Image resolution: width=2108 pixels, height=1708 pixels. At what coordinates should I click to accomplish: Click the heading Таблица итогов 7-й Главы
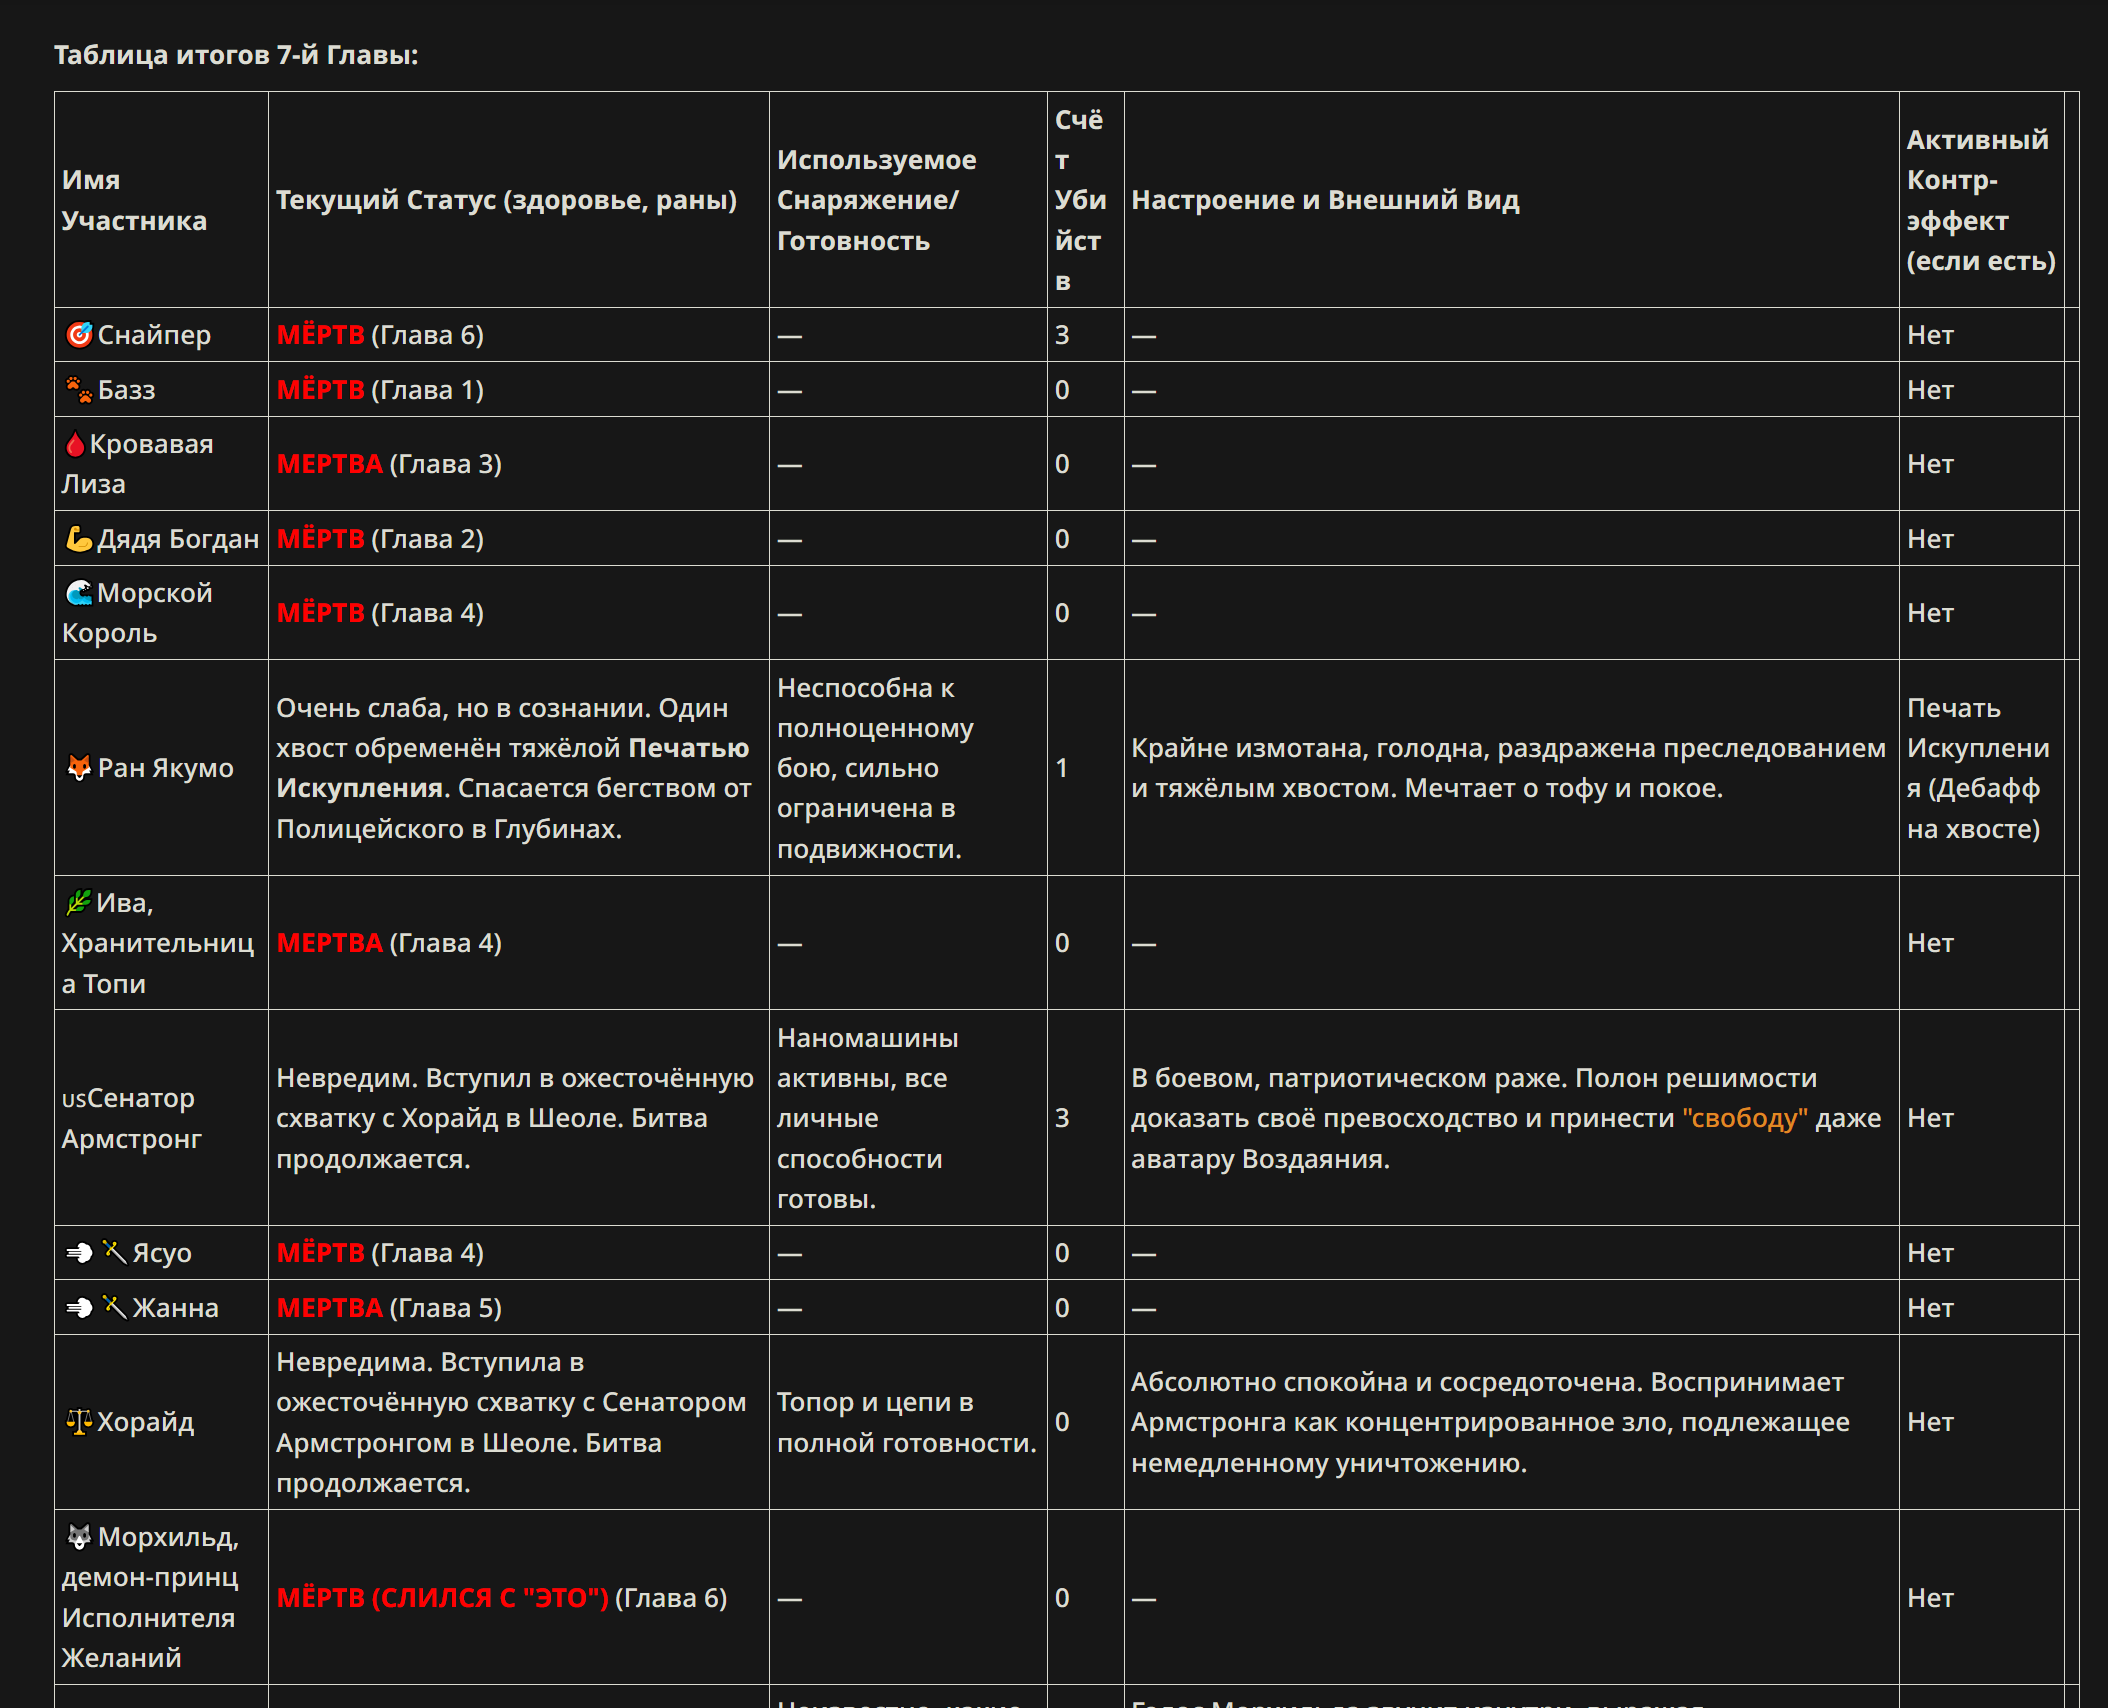[x=236, y=54]
